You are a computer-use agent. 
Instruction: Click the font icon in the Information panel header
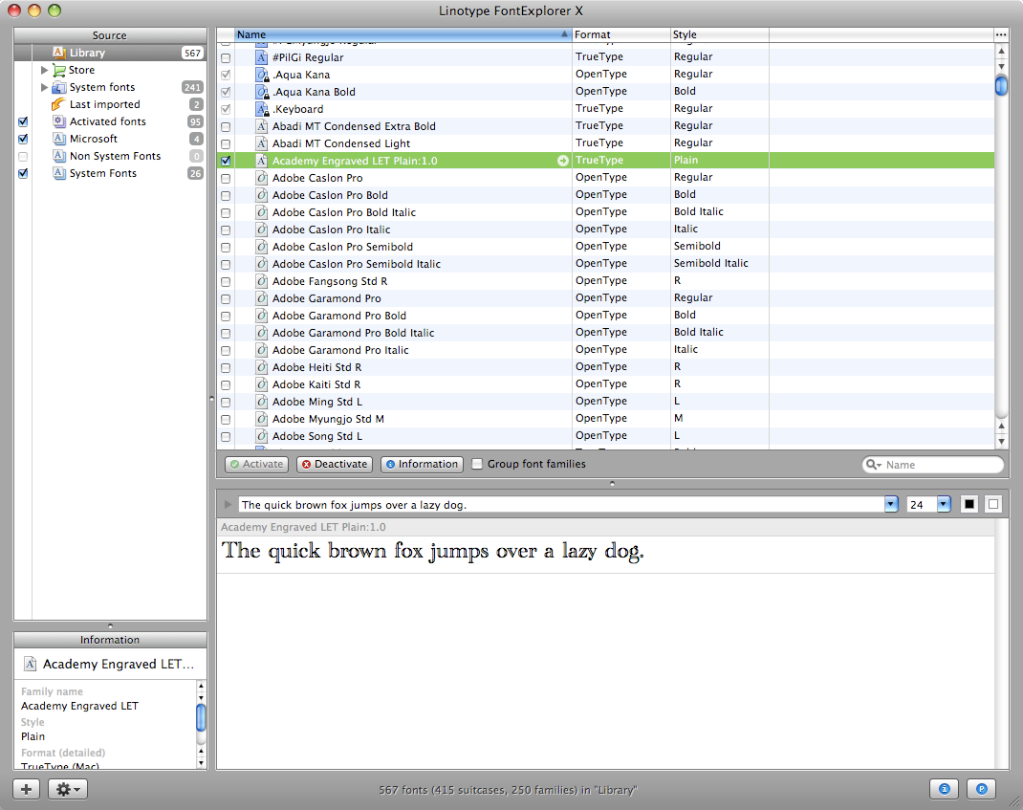(29, 664)
